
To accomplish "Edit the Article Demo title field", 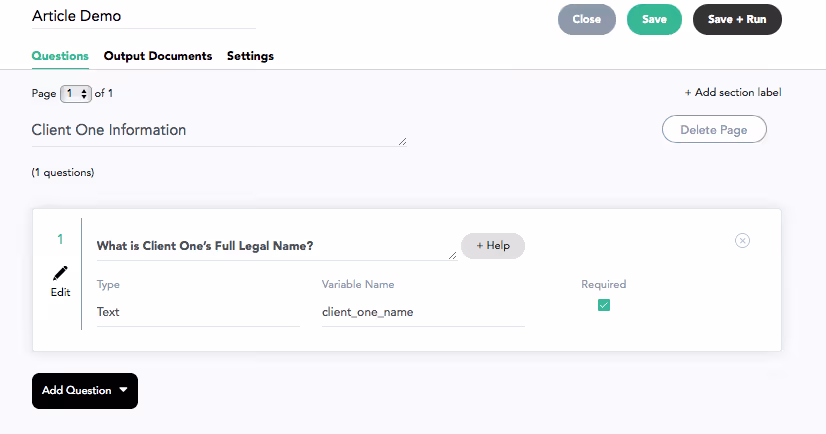I will tap(144, 16).
